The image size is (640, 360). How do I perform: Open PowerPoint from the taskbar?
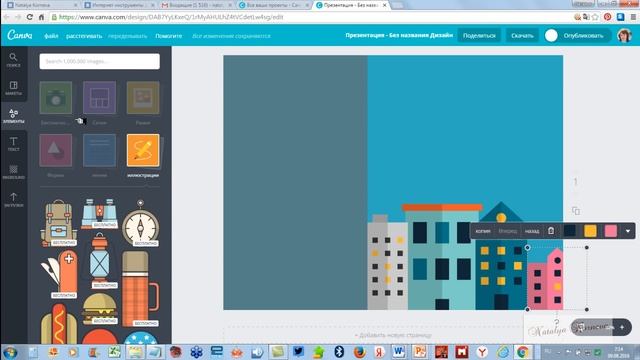[x=419, y=352]
